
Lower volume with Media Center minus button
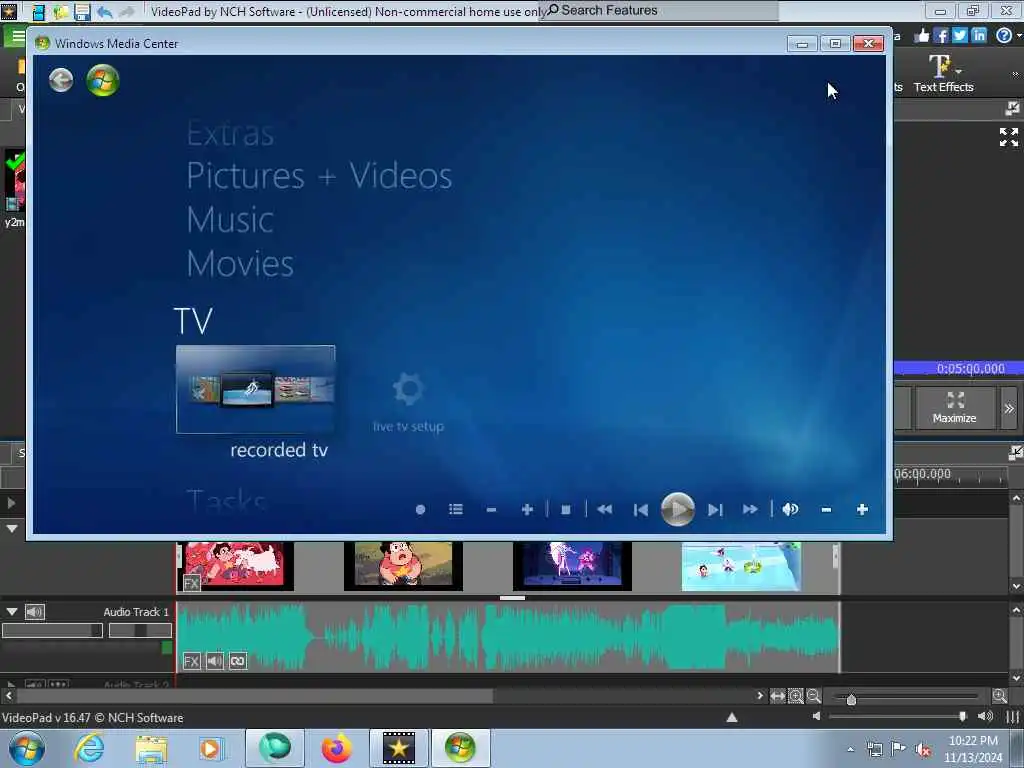[826, 509]
